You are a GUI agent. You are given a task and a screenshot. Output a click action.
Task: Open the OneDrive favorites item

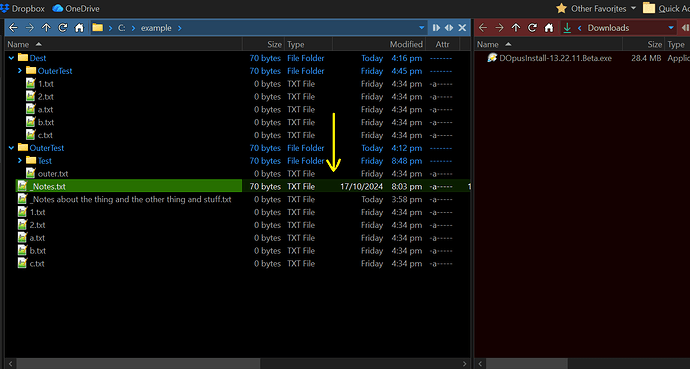click(76, 8)
